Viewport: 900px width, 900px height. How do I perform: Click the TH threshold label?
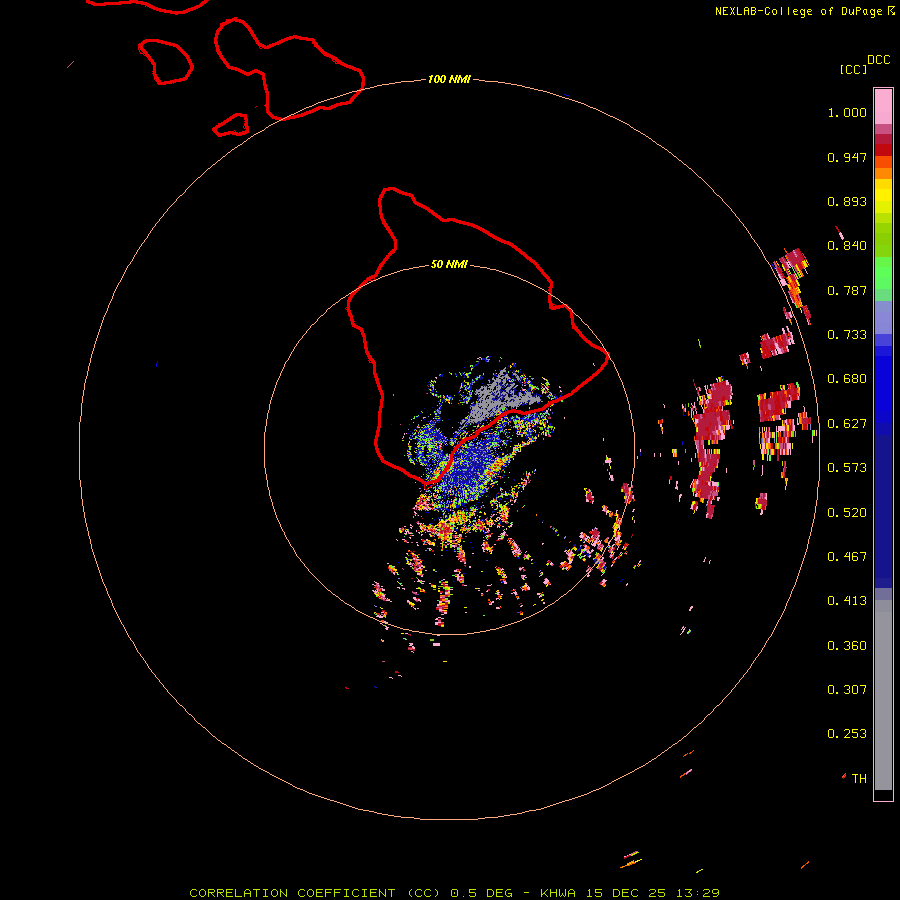859,779
